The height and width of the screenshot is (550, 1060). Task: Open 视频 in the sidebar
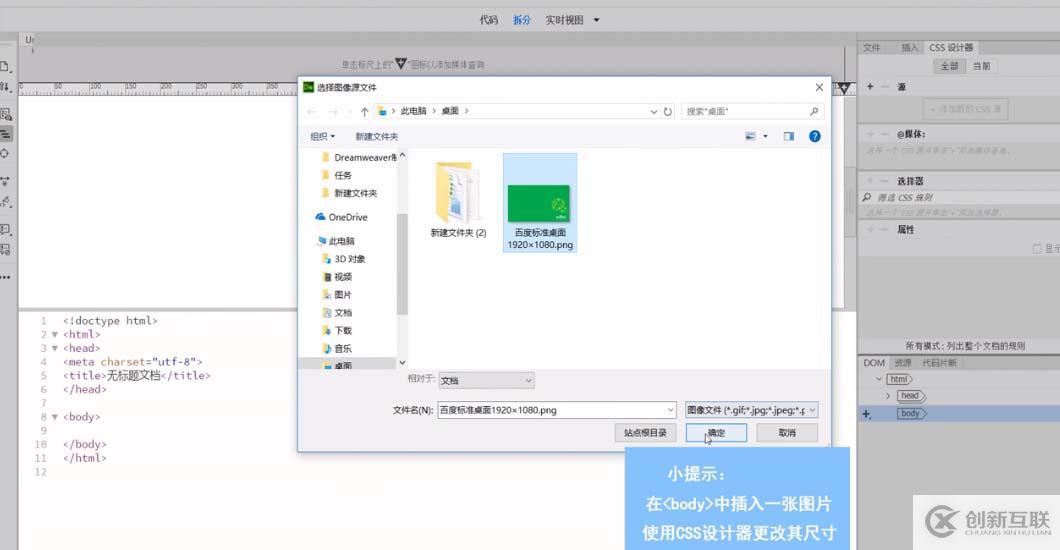coord(337,277)
